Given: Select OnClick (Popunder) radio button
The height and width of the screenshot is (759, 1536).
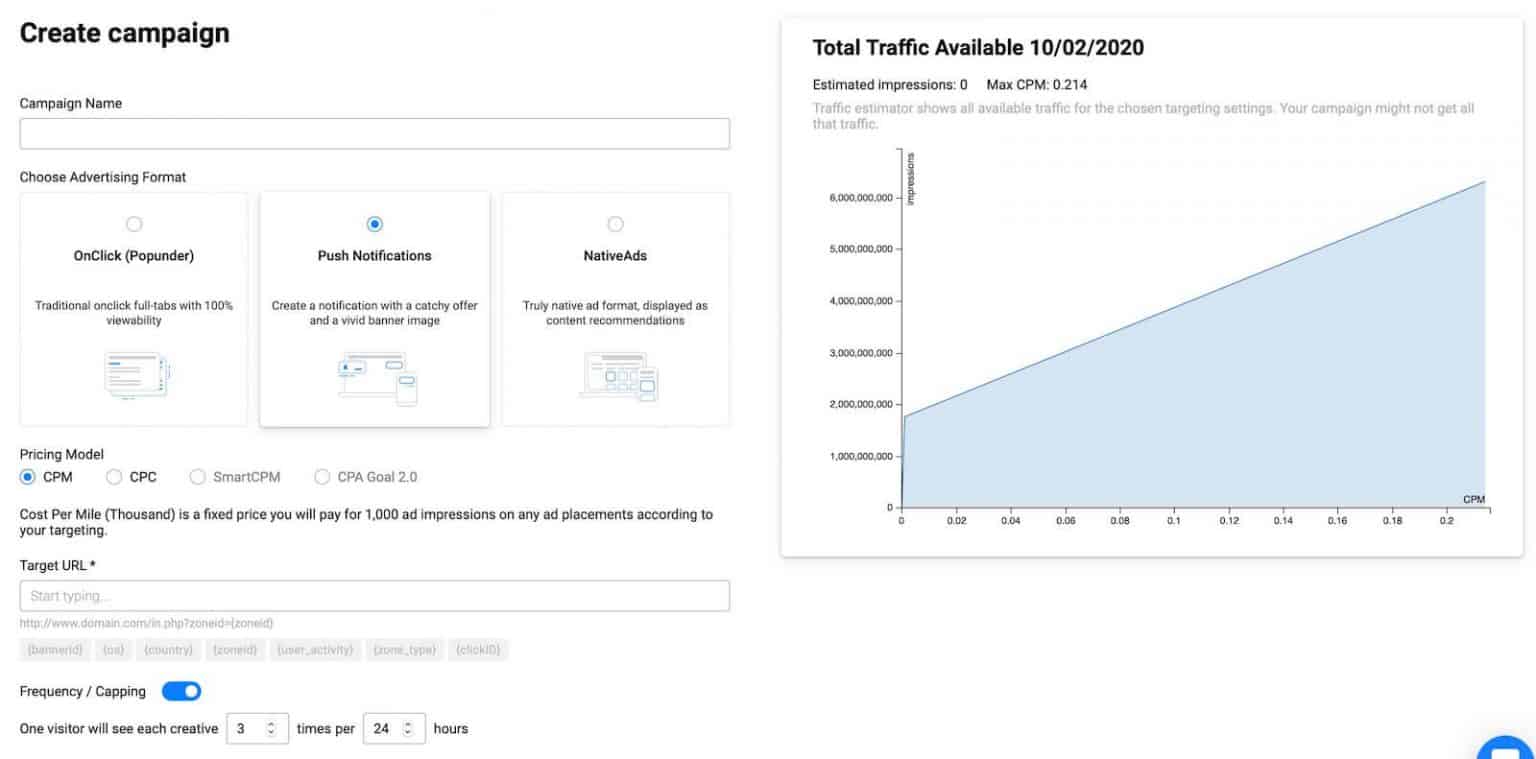Looking at the screenshot, I should tap(134, 224).
